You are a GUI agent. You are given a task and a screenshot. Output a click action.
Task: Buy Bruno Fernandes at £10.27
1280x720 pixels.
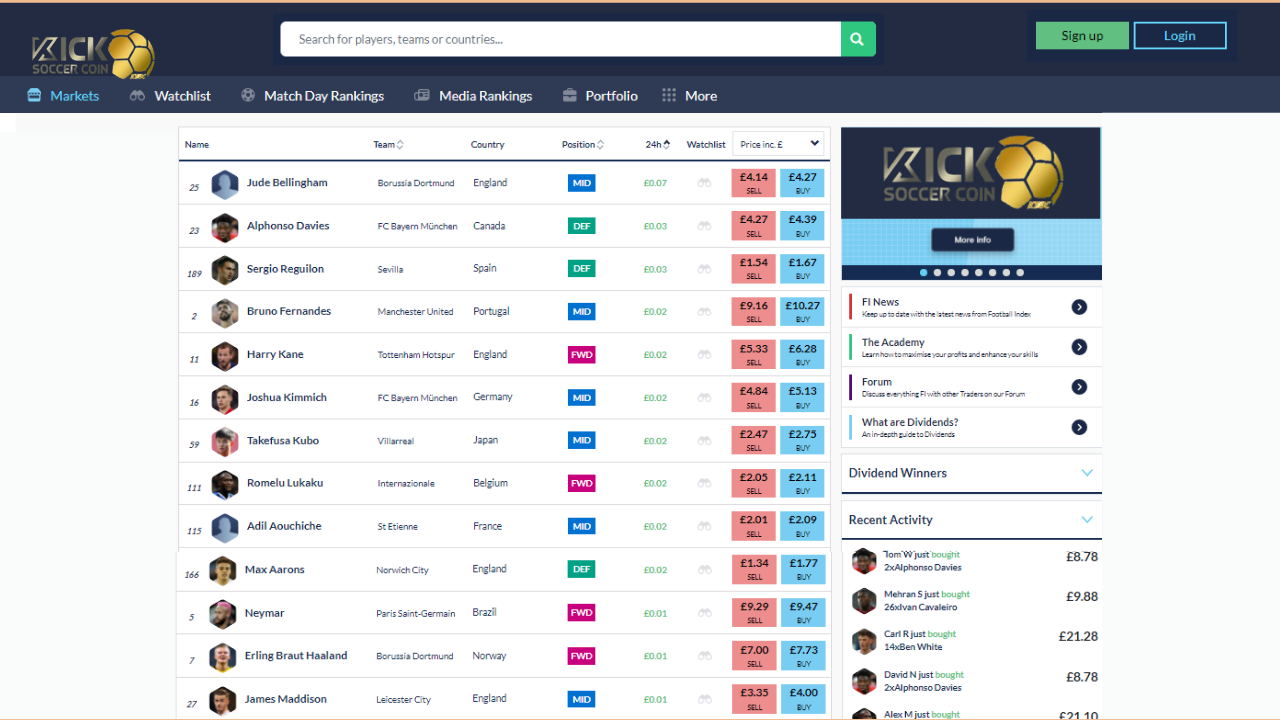coord(803,312)
